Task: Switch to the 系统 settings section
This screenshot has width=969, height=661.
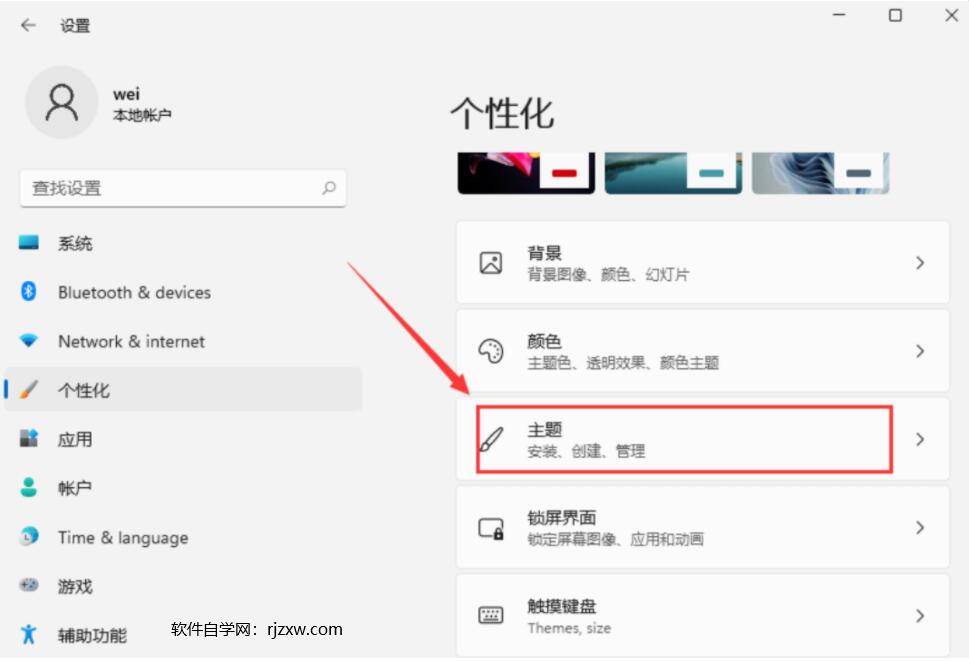Action: [75, 243]
